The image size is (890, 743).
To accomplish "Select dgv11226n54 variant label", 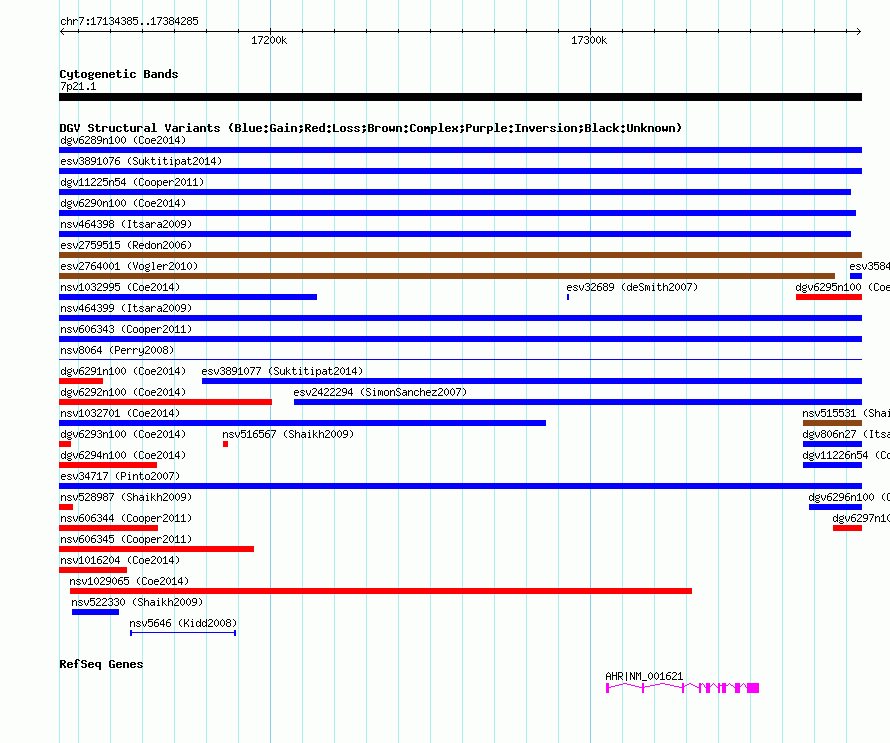I will (x=846, y=455).
